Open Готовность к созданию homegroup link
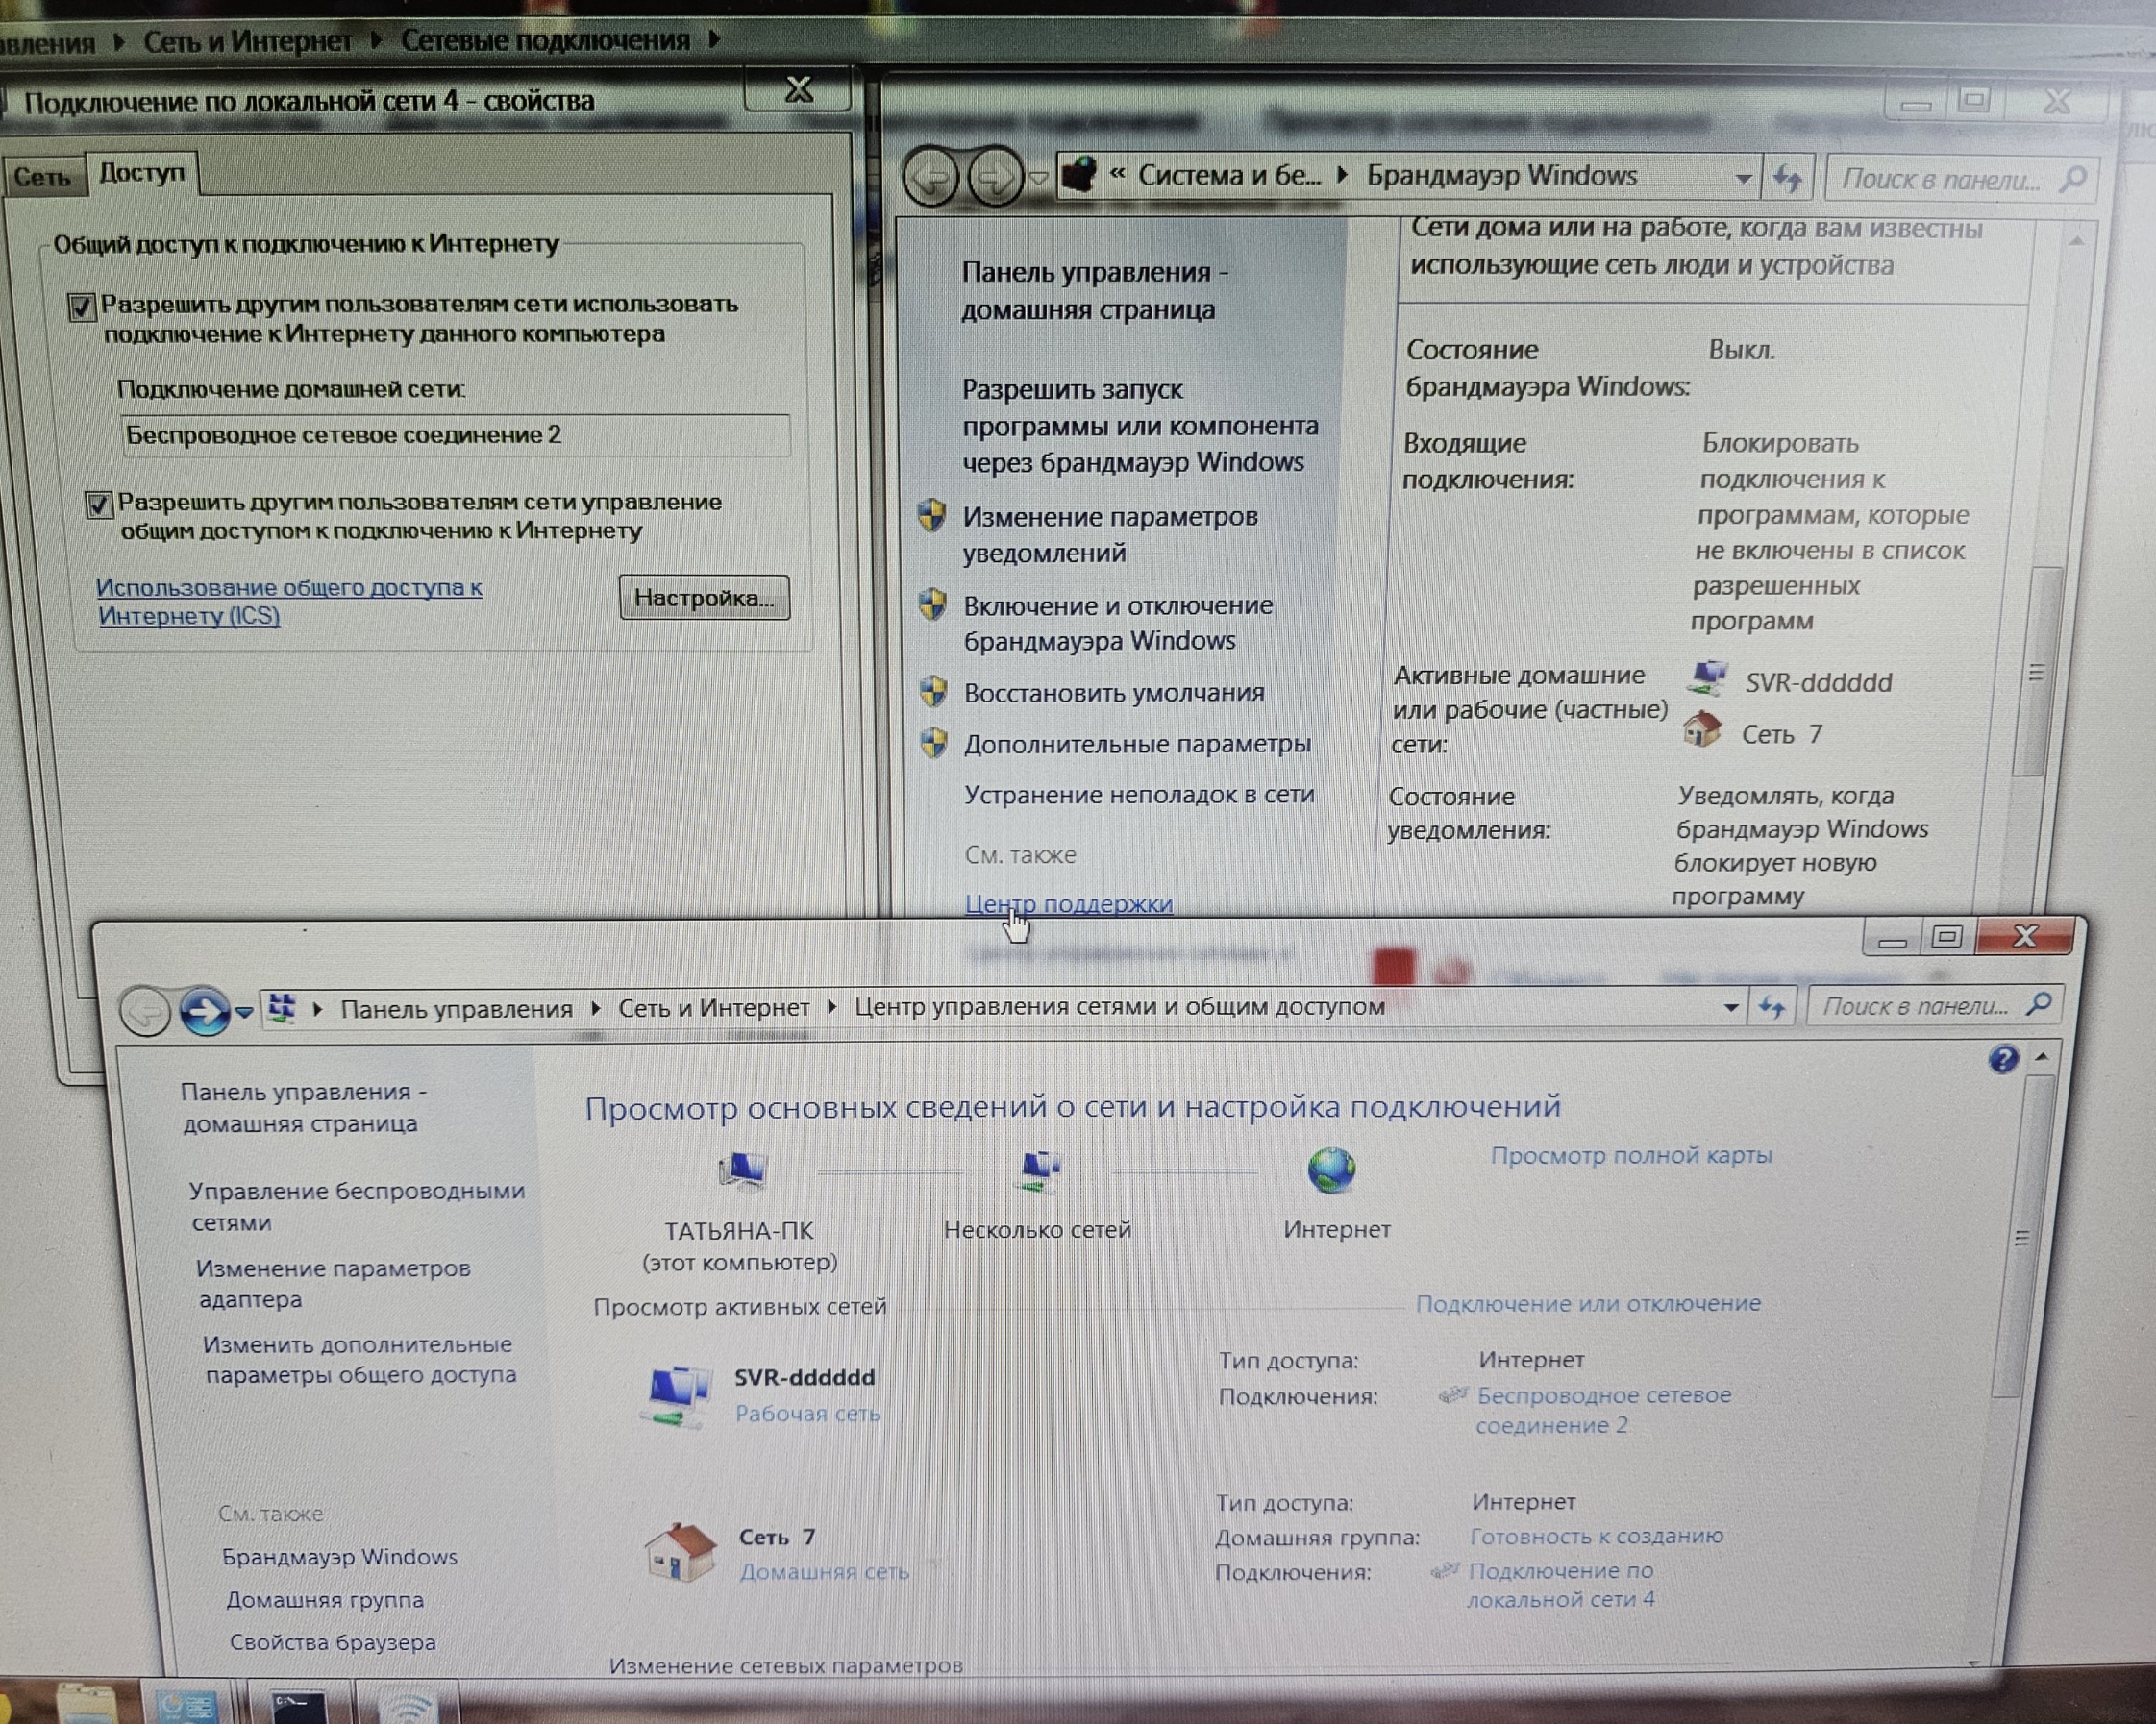 (x=1596, y=1535)
